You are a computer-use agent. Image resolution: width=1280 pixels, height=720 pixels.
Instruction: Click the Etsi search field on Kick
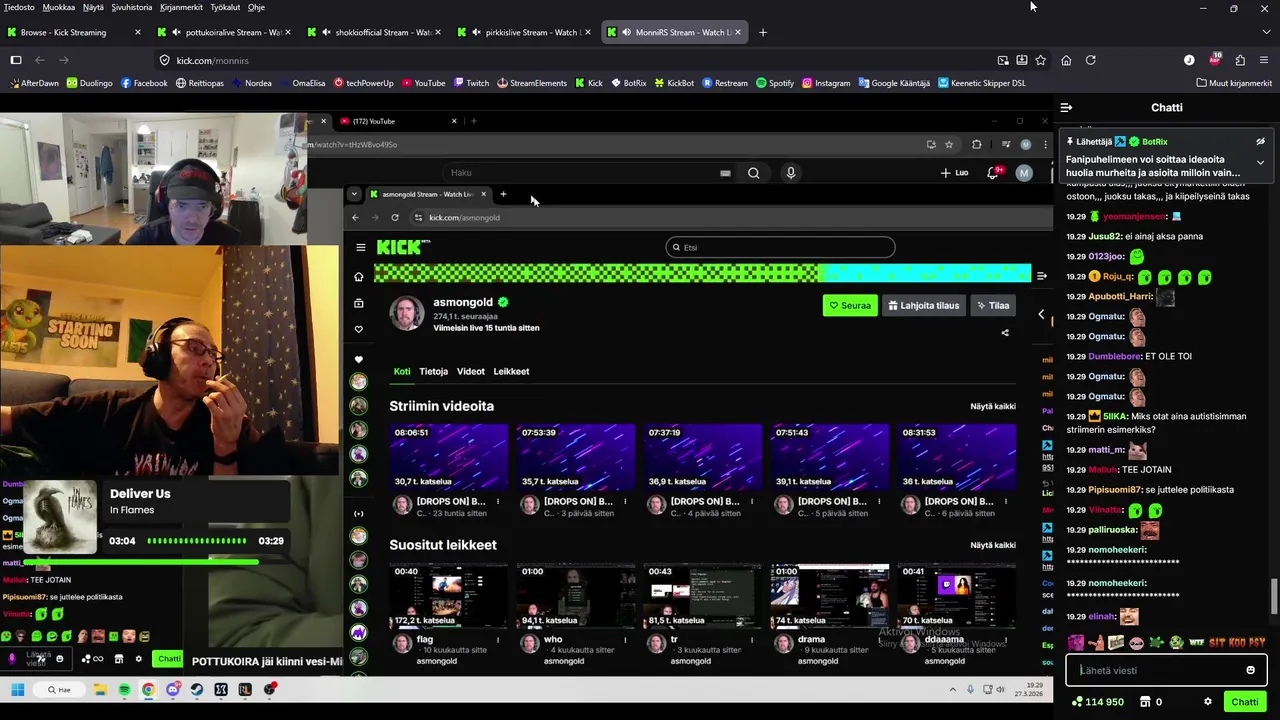(x=780, y=247)
